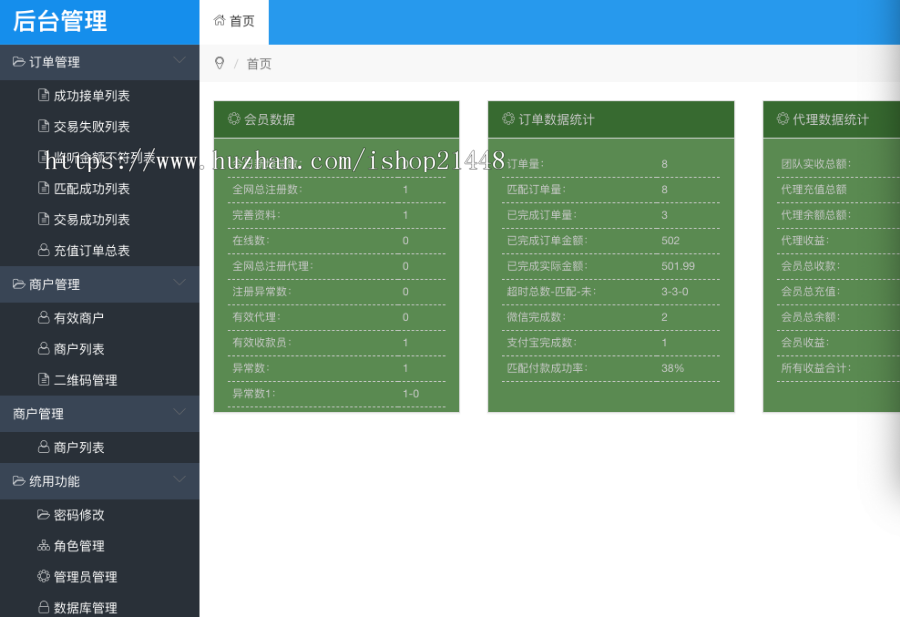Image resolution: width=900 pixels, height=617 pixels.
Task: Select 完善资料 row label
Action: click(x=256, y=215)
